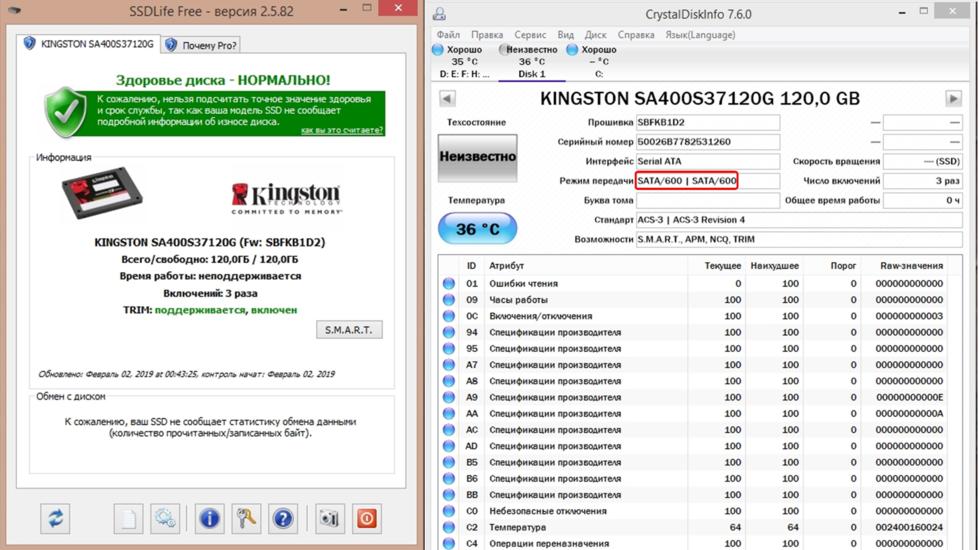The image size is (979, 550).
Task: Click the blue question mark help icon
Action: 283,518
